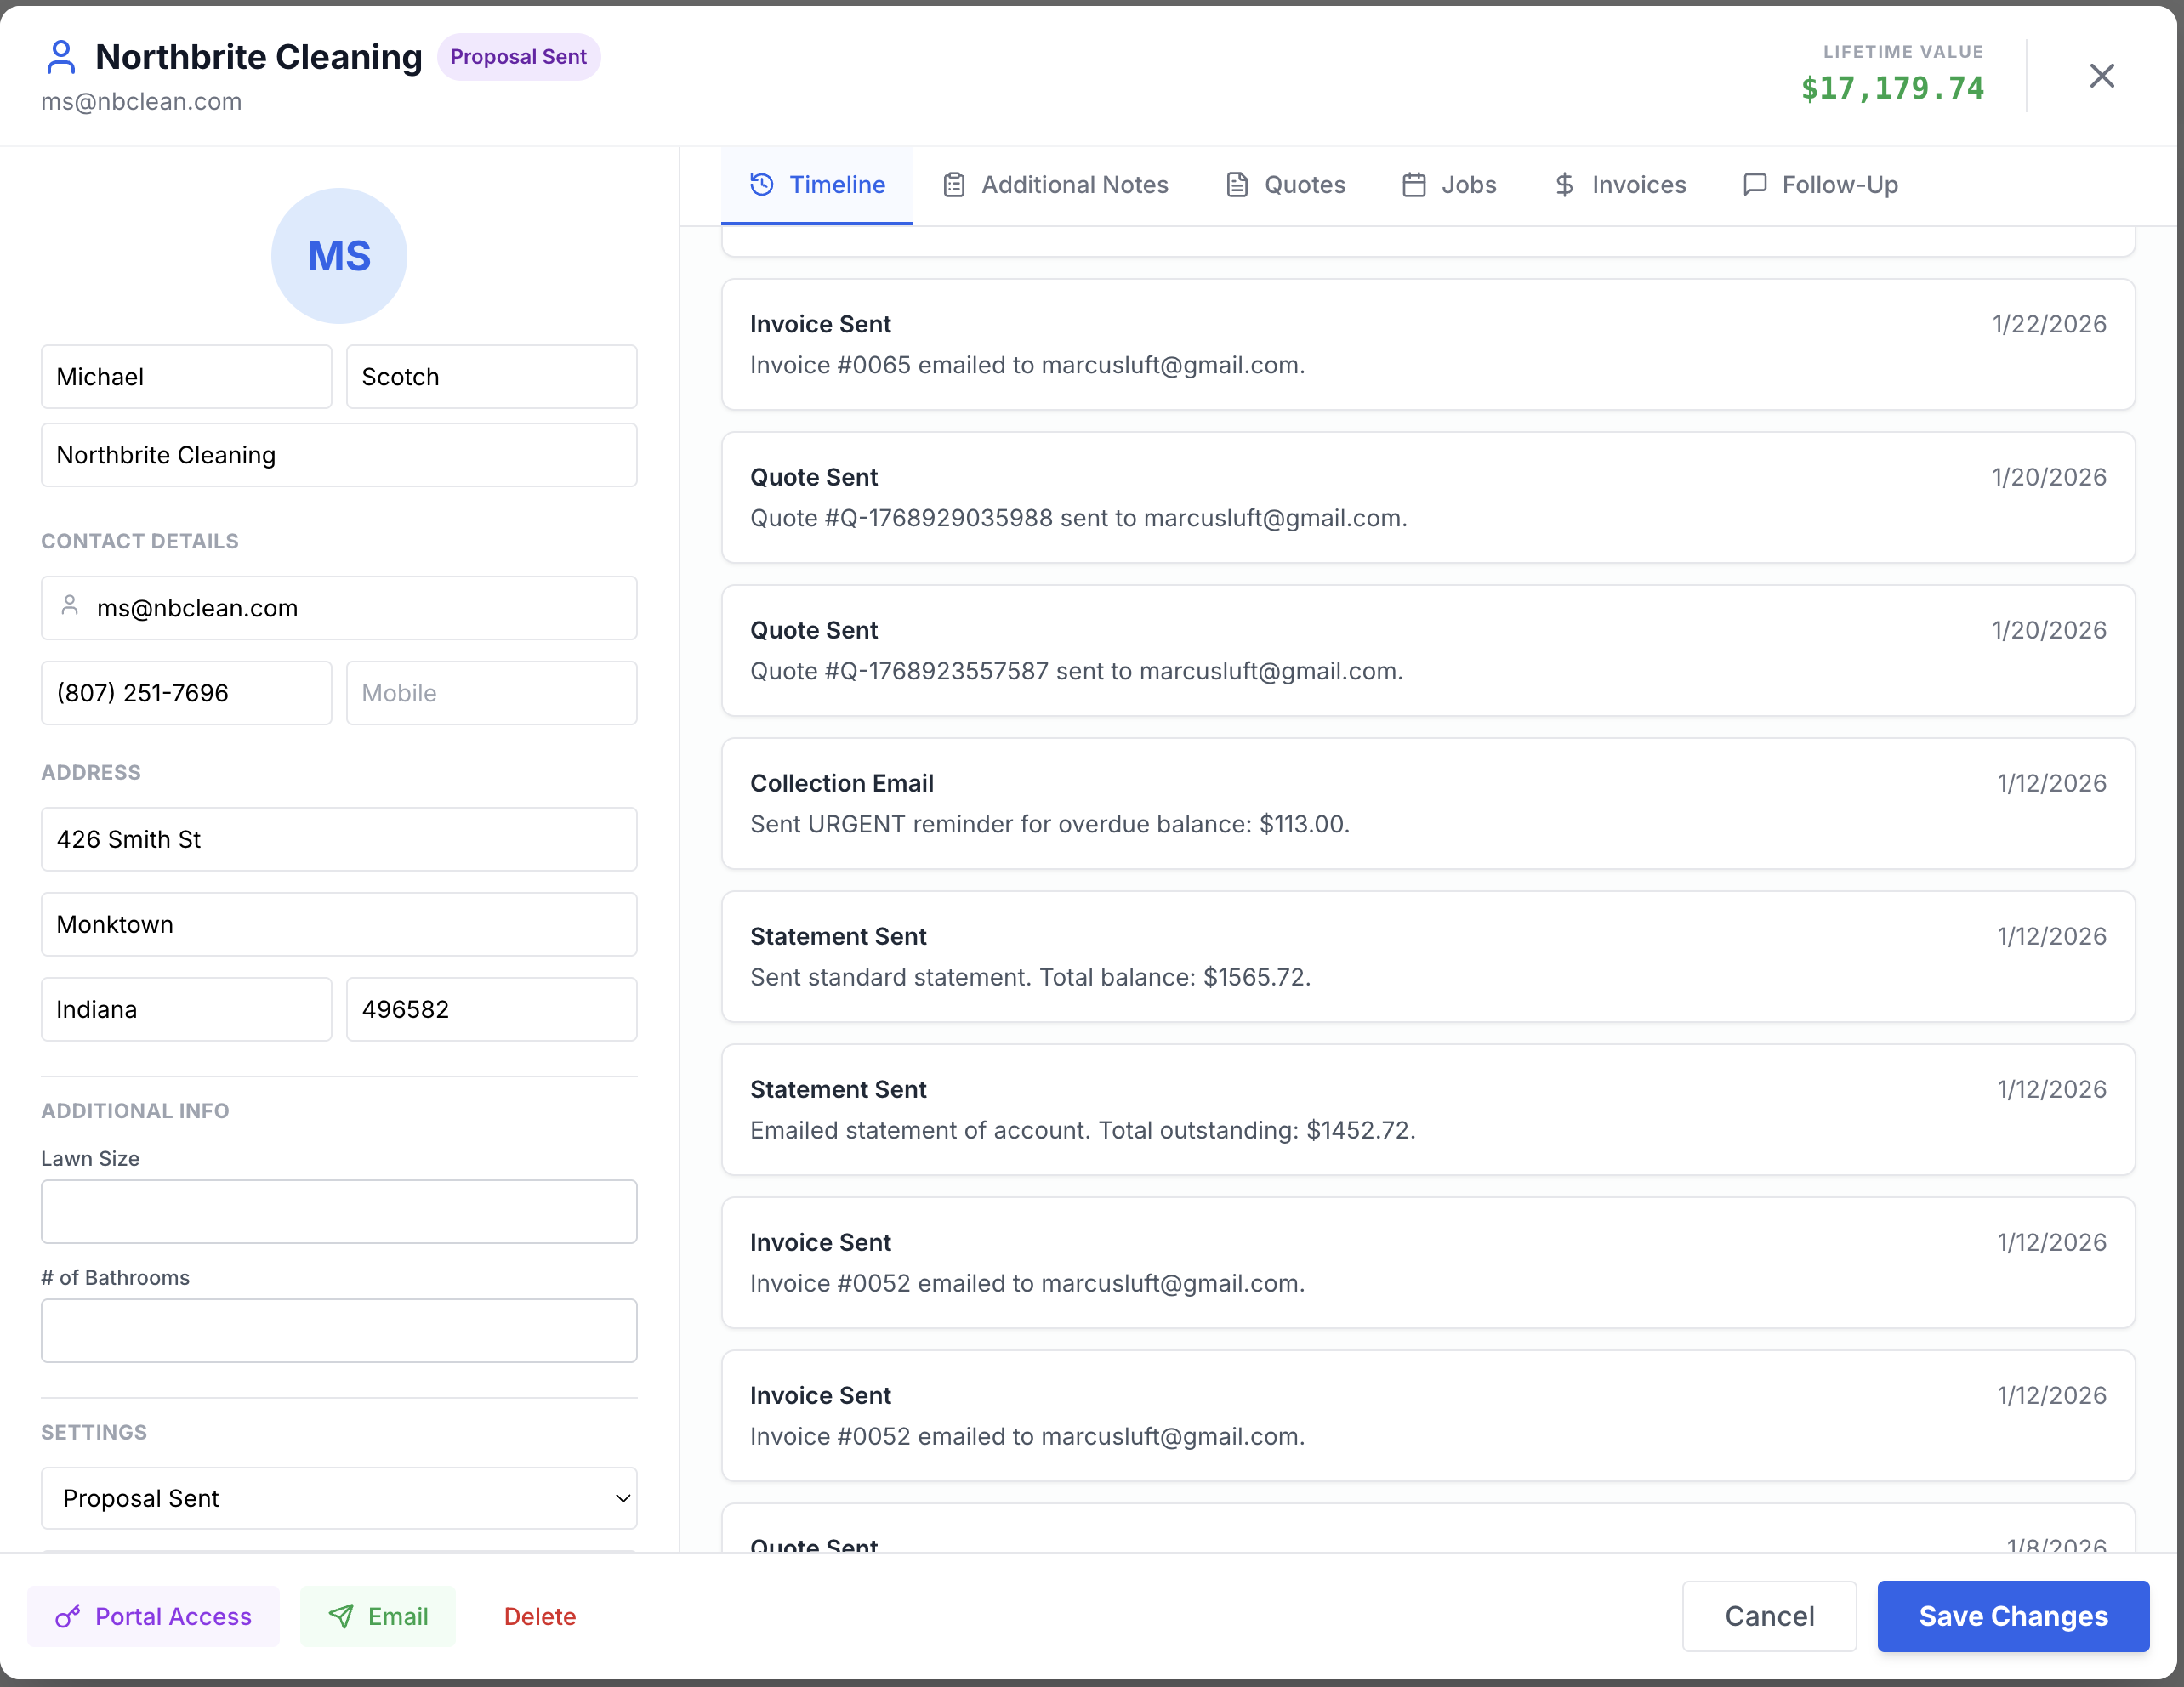This screenshot has width=2184, height=1687.
Task: Click the Collection Email timeline entry
Action: [1428, 803]
